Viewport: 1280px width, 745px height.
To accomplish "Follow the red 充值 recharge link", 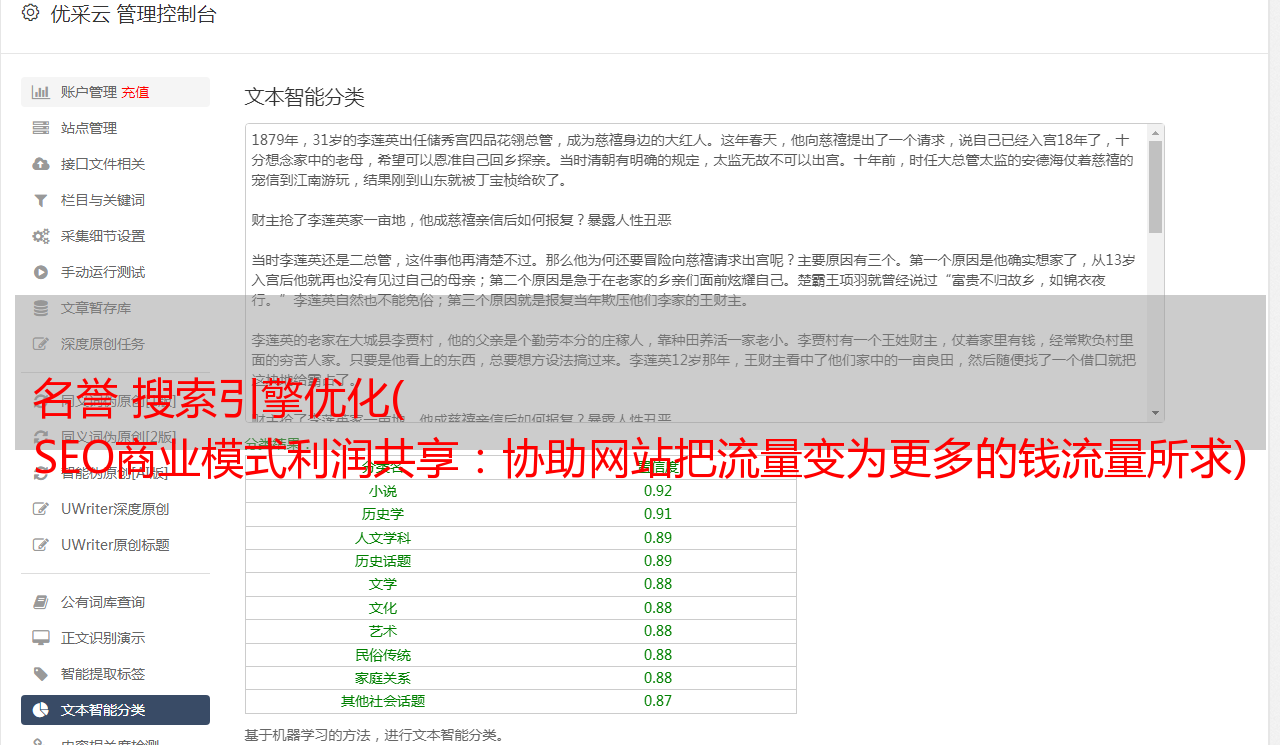I will (135, 92).
